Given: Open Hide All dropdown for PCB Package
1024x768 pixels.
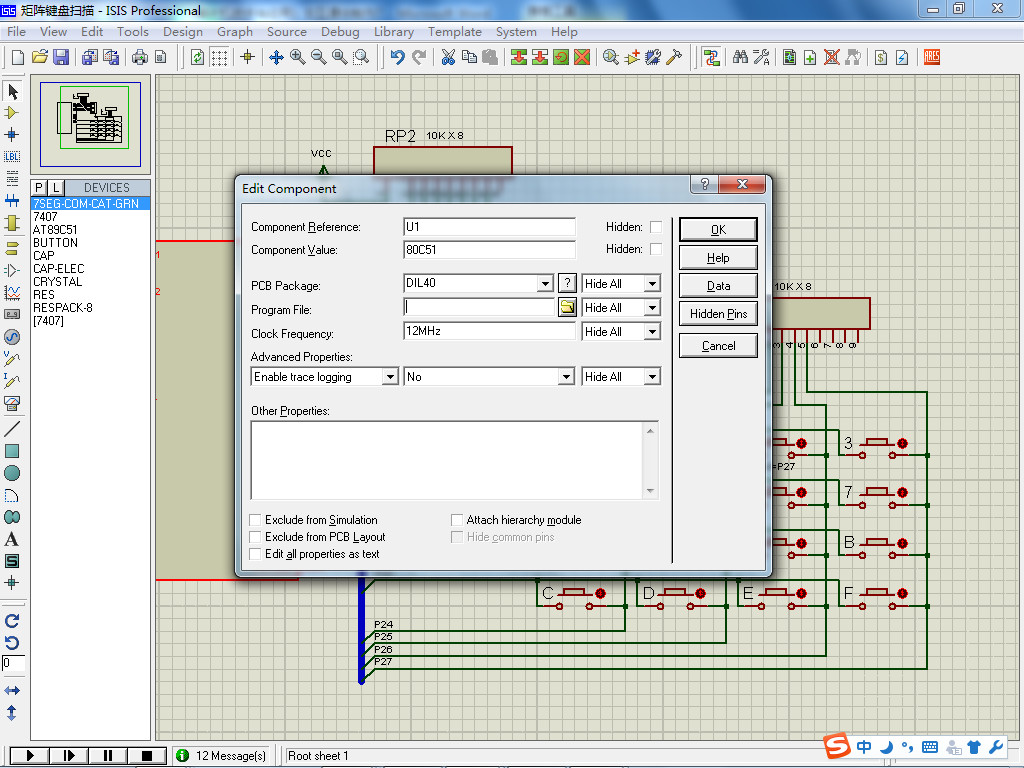Looking at the screenshot, I should coord(652,283).
